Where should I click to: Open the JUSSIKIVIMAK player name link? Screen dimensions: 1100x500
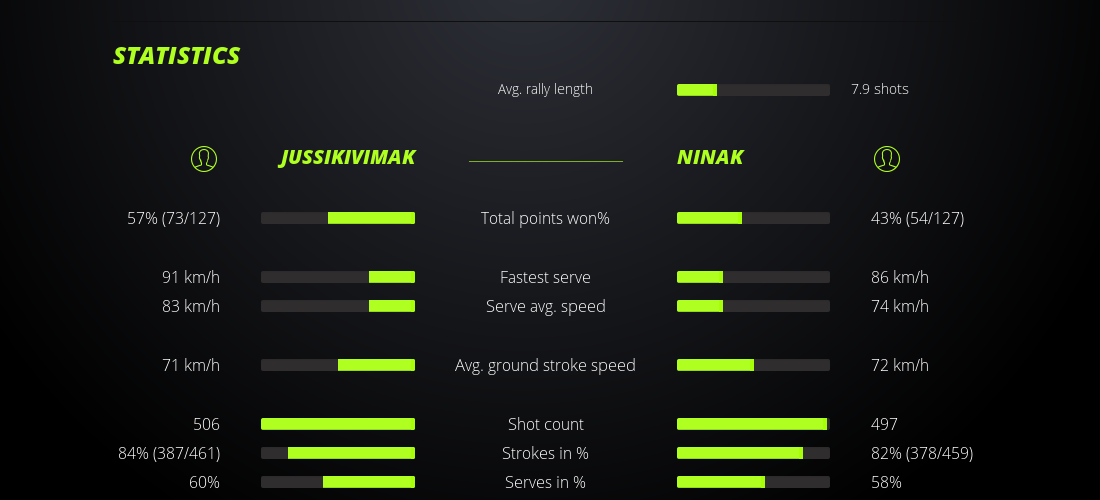coord(347,158)
